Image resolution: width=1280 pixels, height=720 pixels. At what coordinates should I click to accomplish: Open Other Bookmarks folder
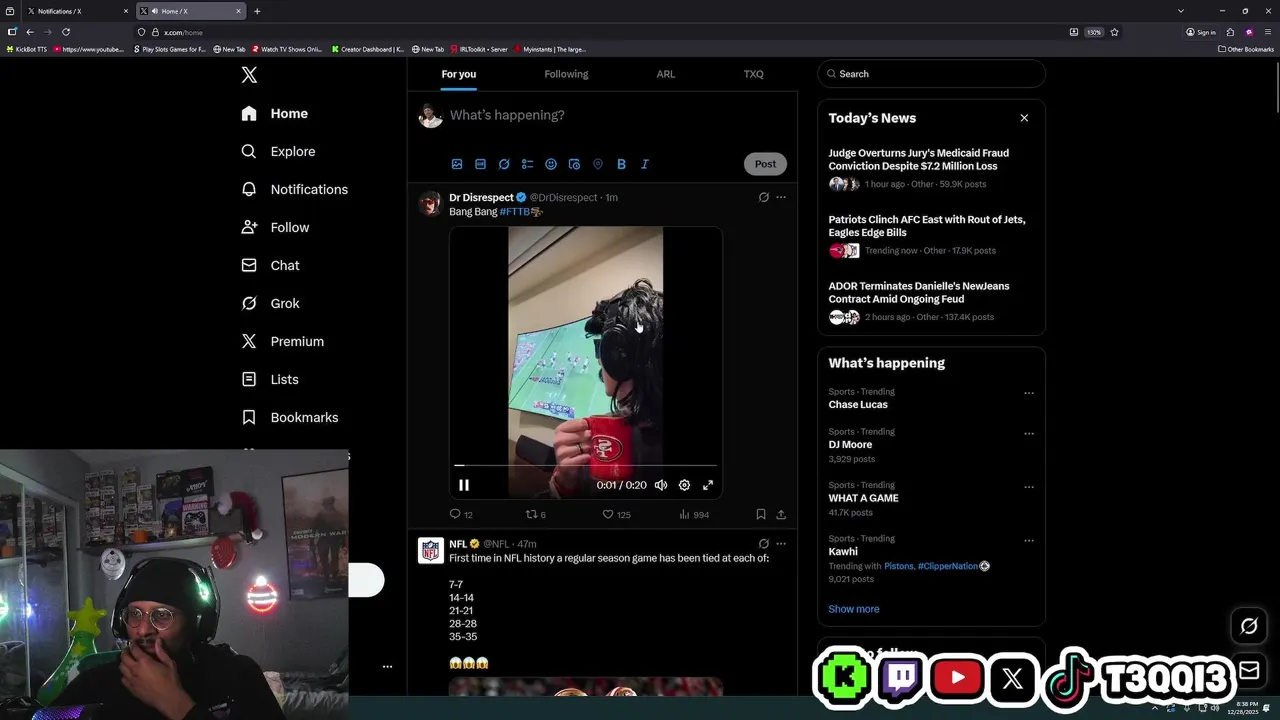tap(1245, 49)
